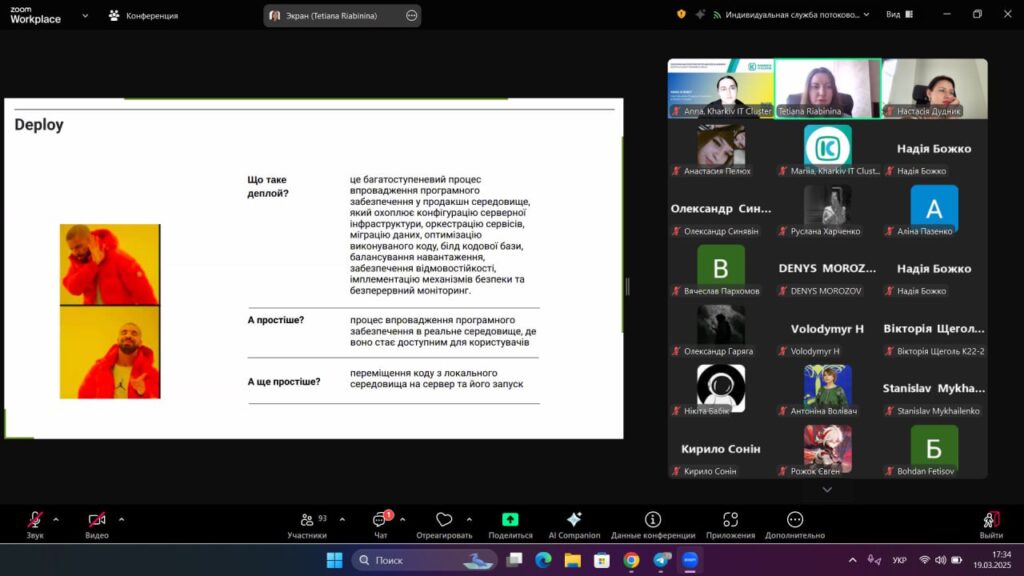The image size is (1024, 576).
Task: Expand the arrow next to Чат
Action: pos(402,520)
